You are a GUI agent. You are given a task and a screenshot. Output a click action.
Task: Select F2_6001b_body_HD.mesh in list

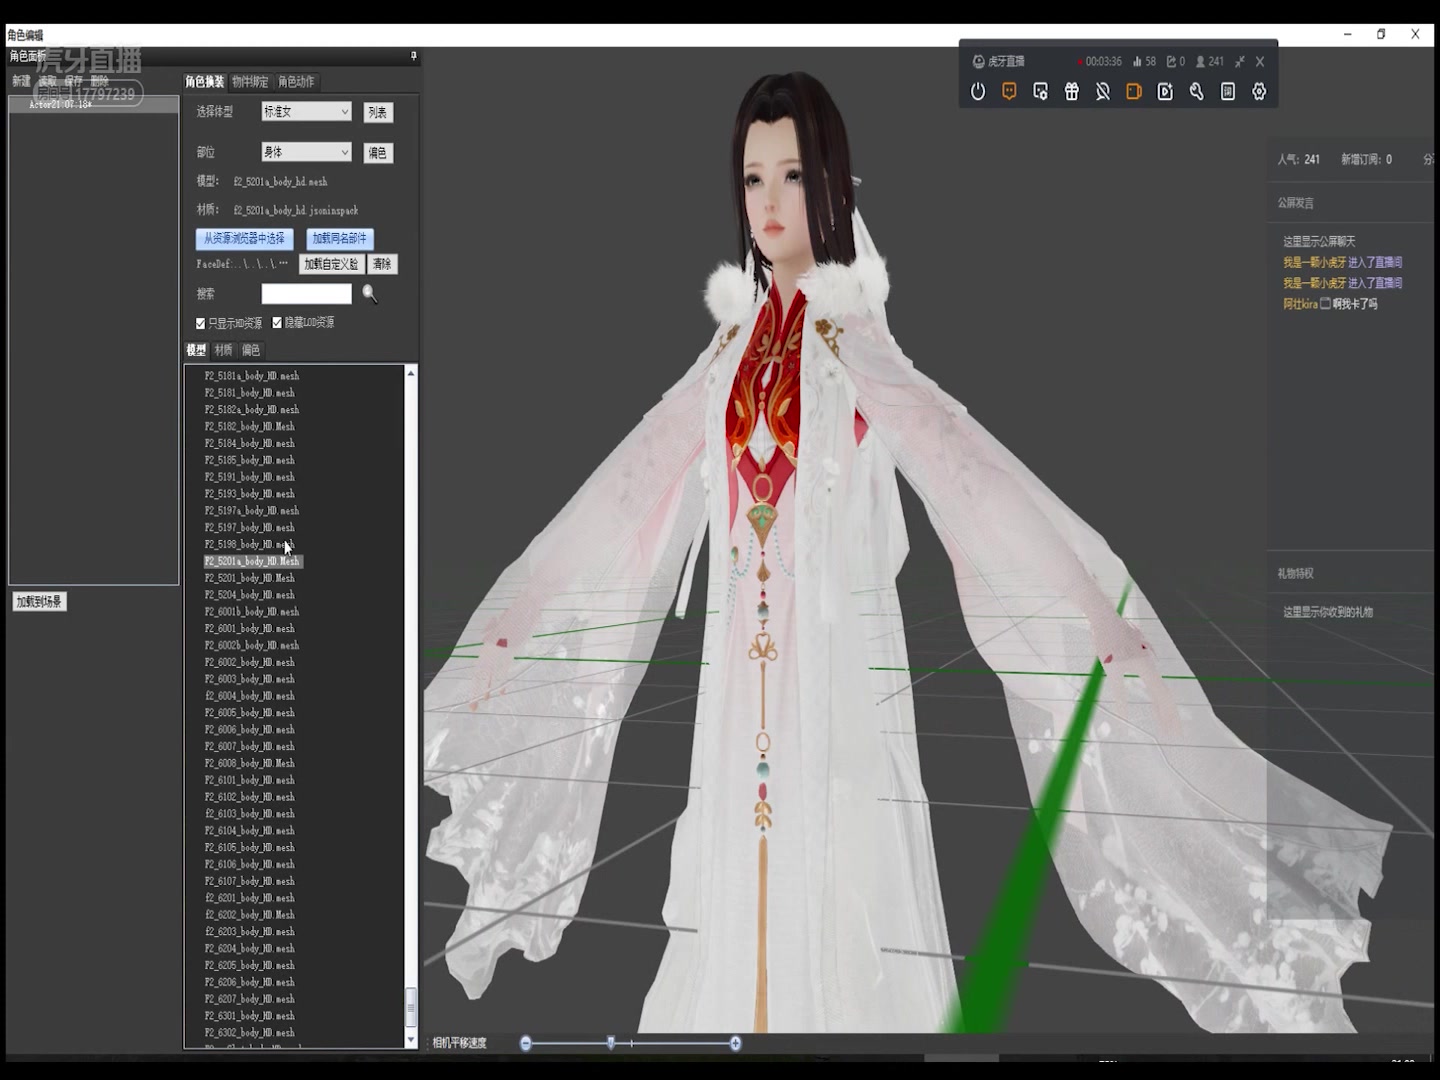click(x=252, y=612)
